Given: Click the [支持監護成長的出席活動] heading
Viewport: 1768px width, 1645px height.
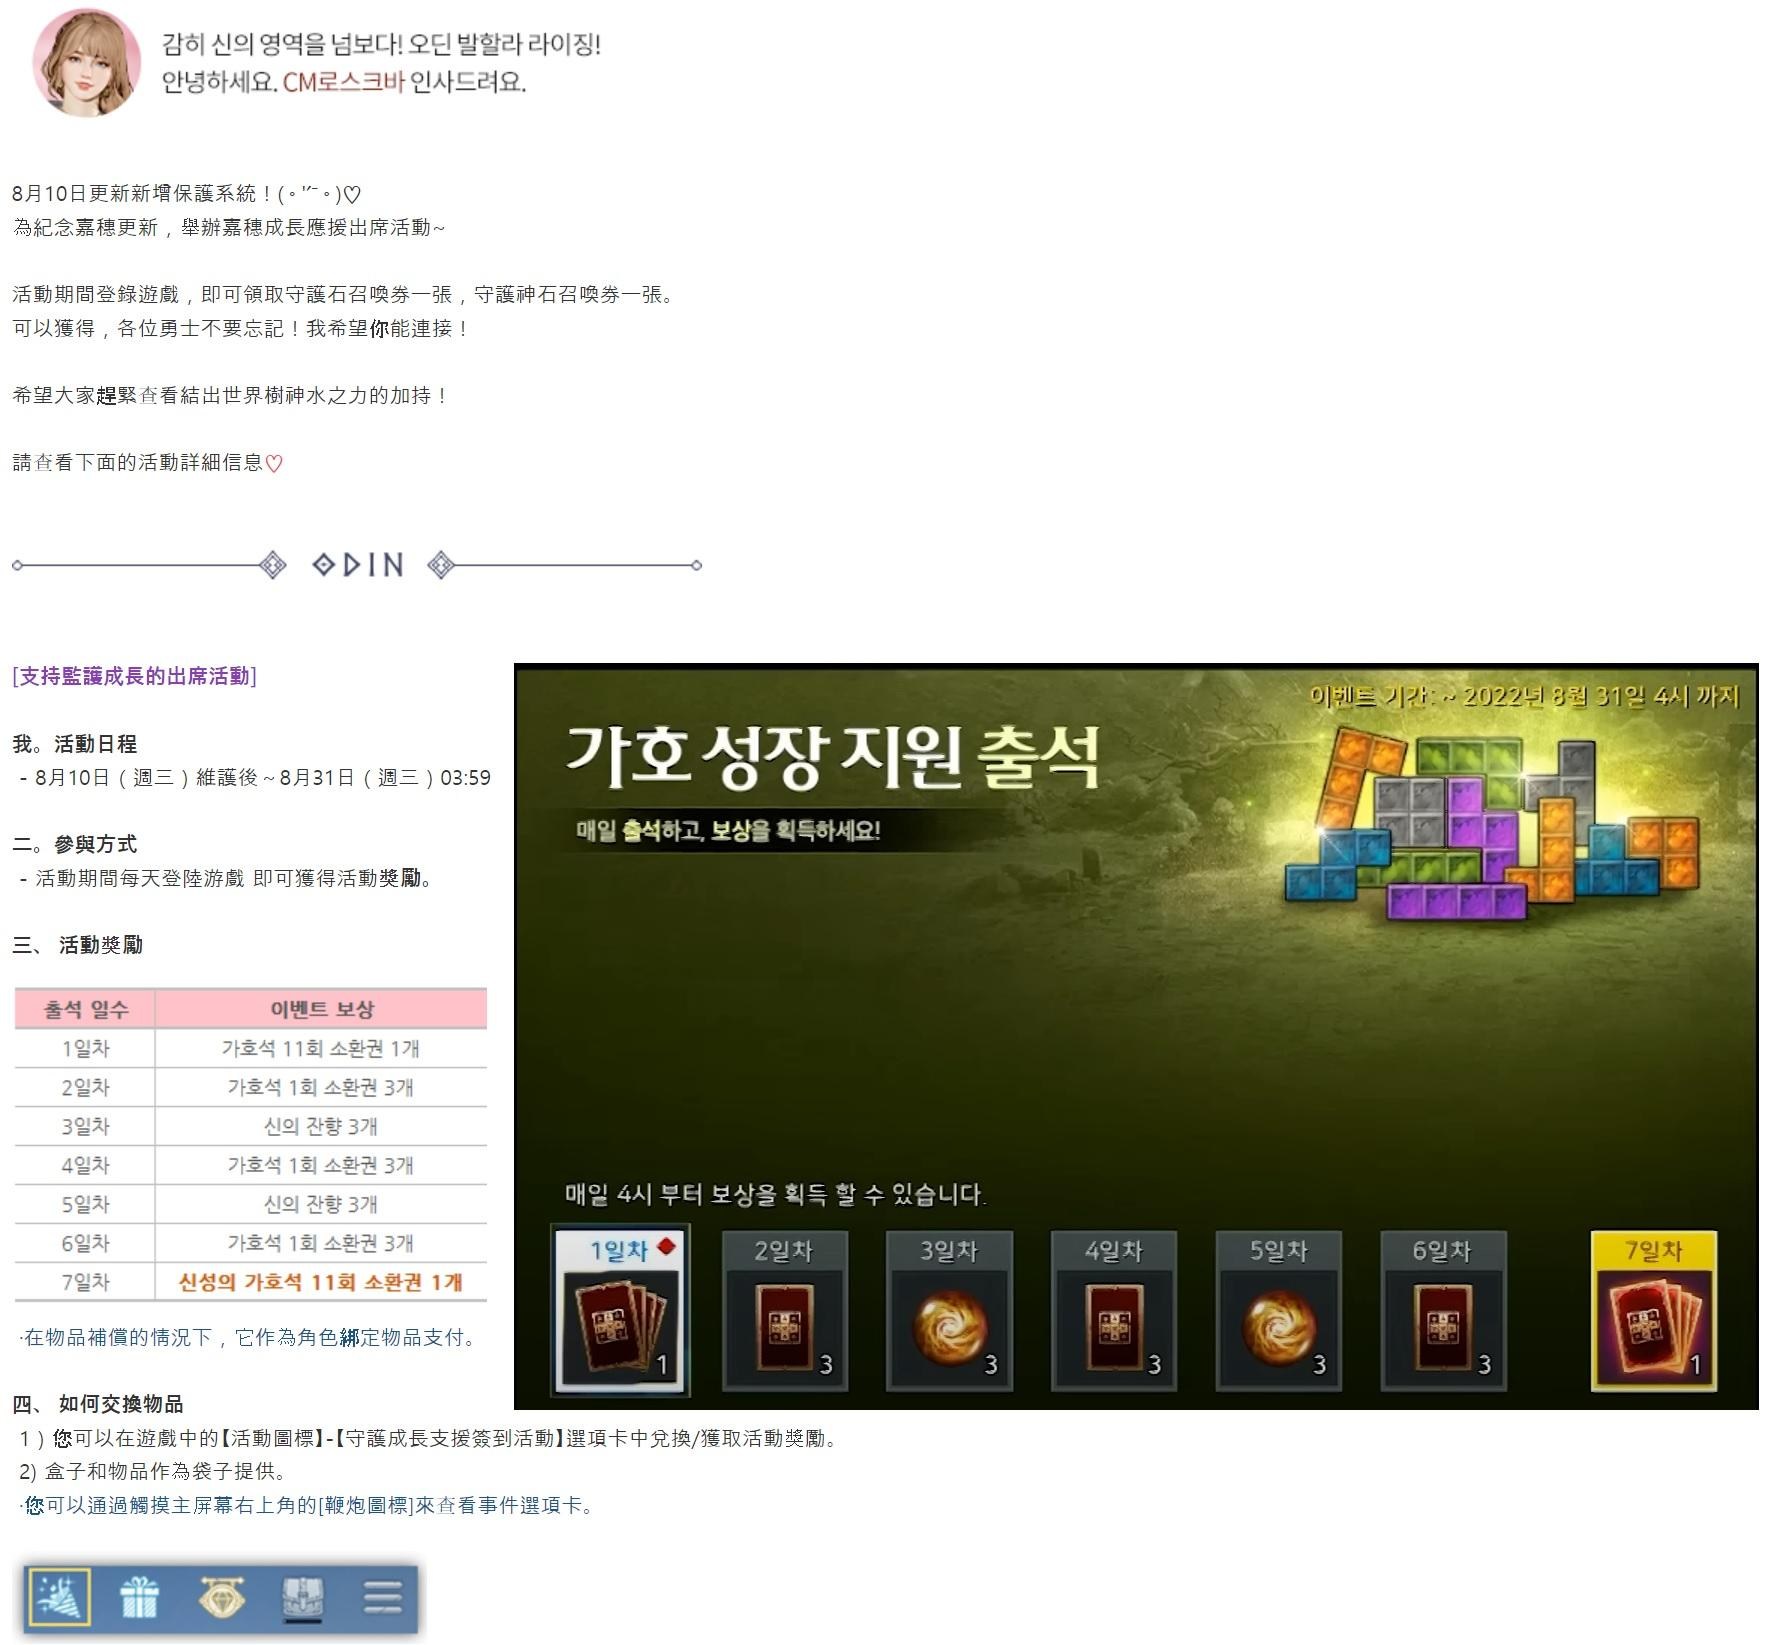Looking at the screenshot, I should pos(134,676).
